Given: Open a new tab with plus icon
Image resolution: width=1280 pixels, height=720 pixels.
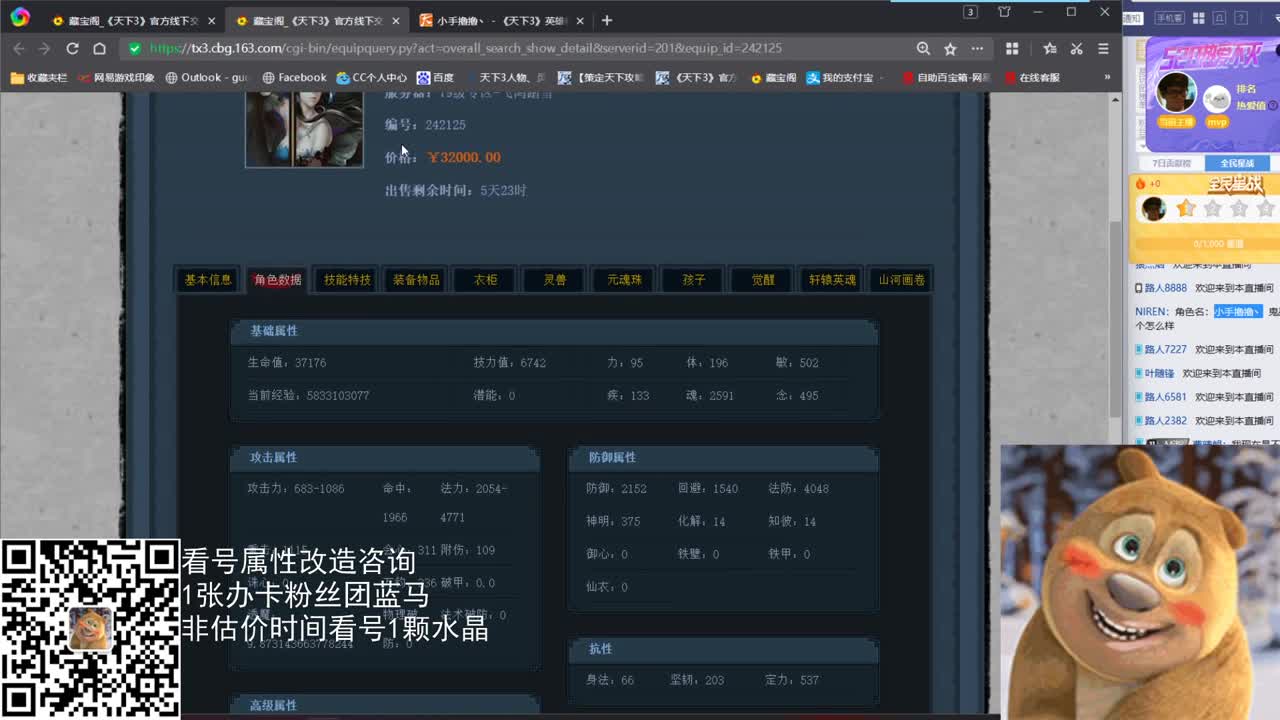Looking at the screenshot, I should point(606,20).
